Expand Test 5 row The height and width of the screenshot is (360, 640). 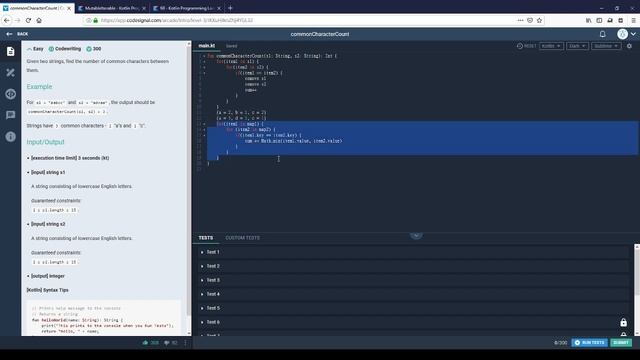(413, 308)
